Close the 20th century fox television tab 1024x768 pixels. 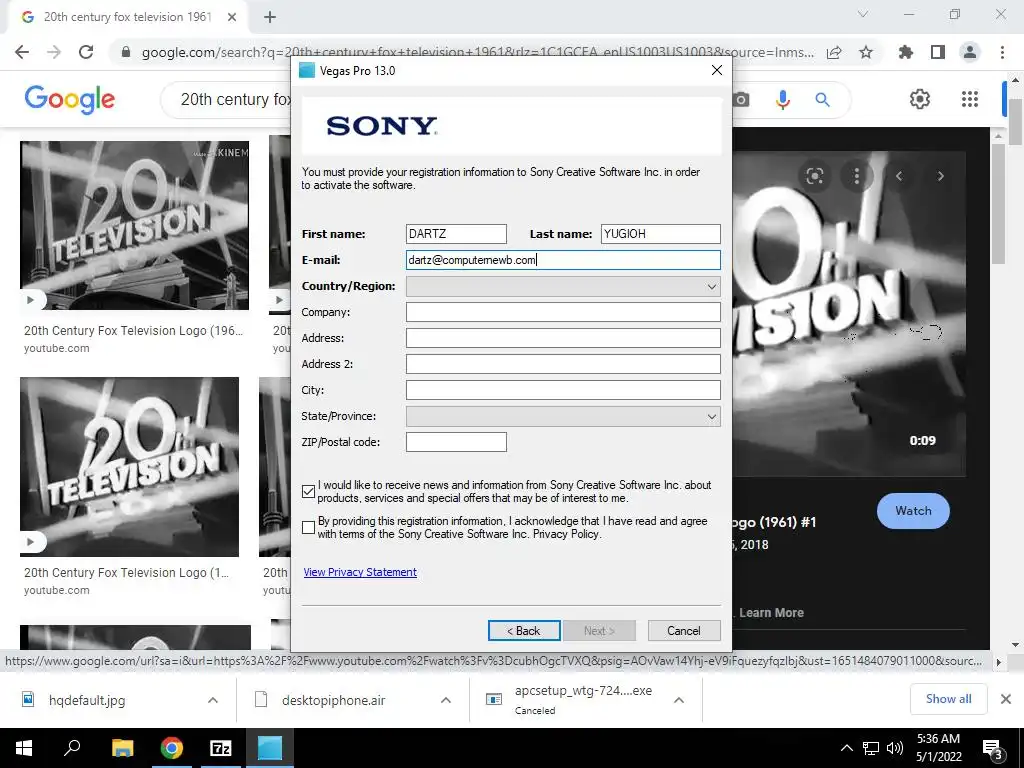232,18
